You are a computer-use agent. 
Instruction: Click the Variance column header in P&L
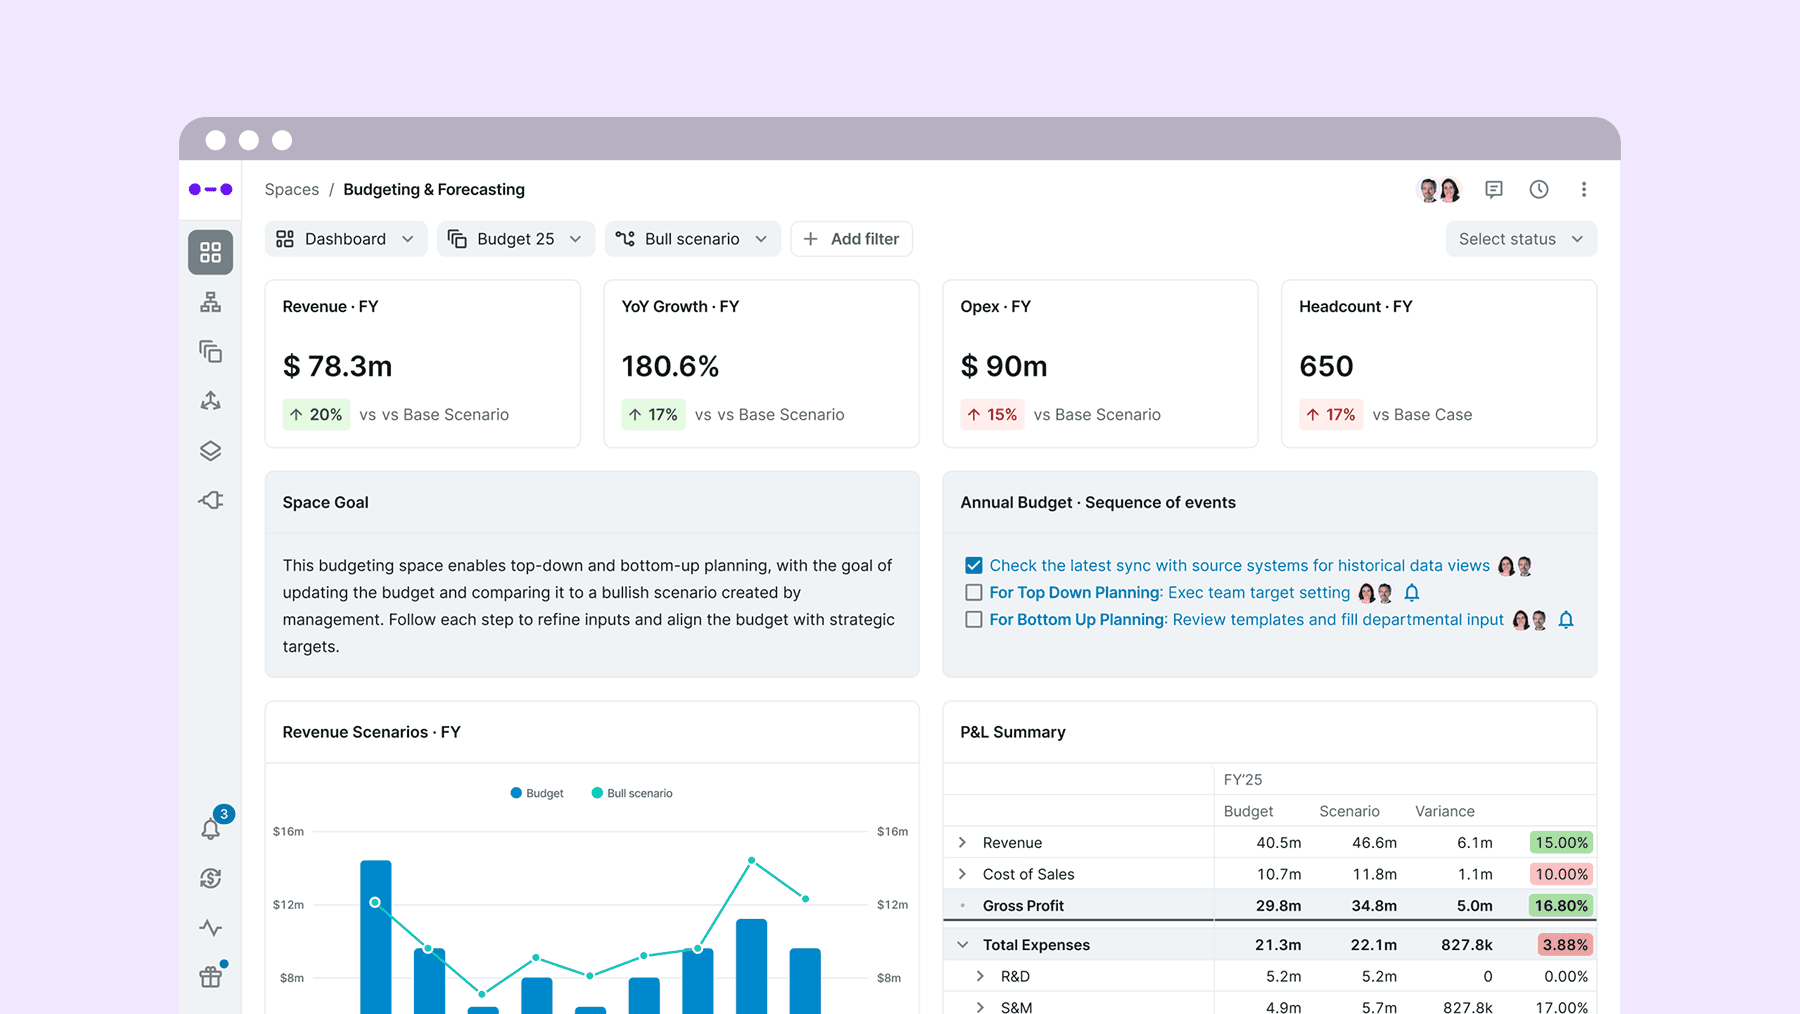1445,811
